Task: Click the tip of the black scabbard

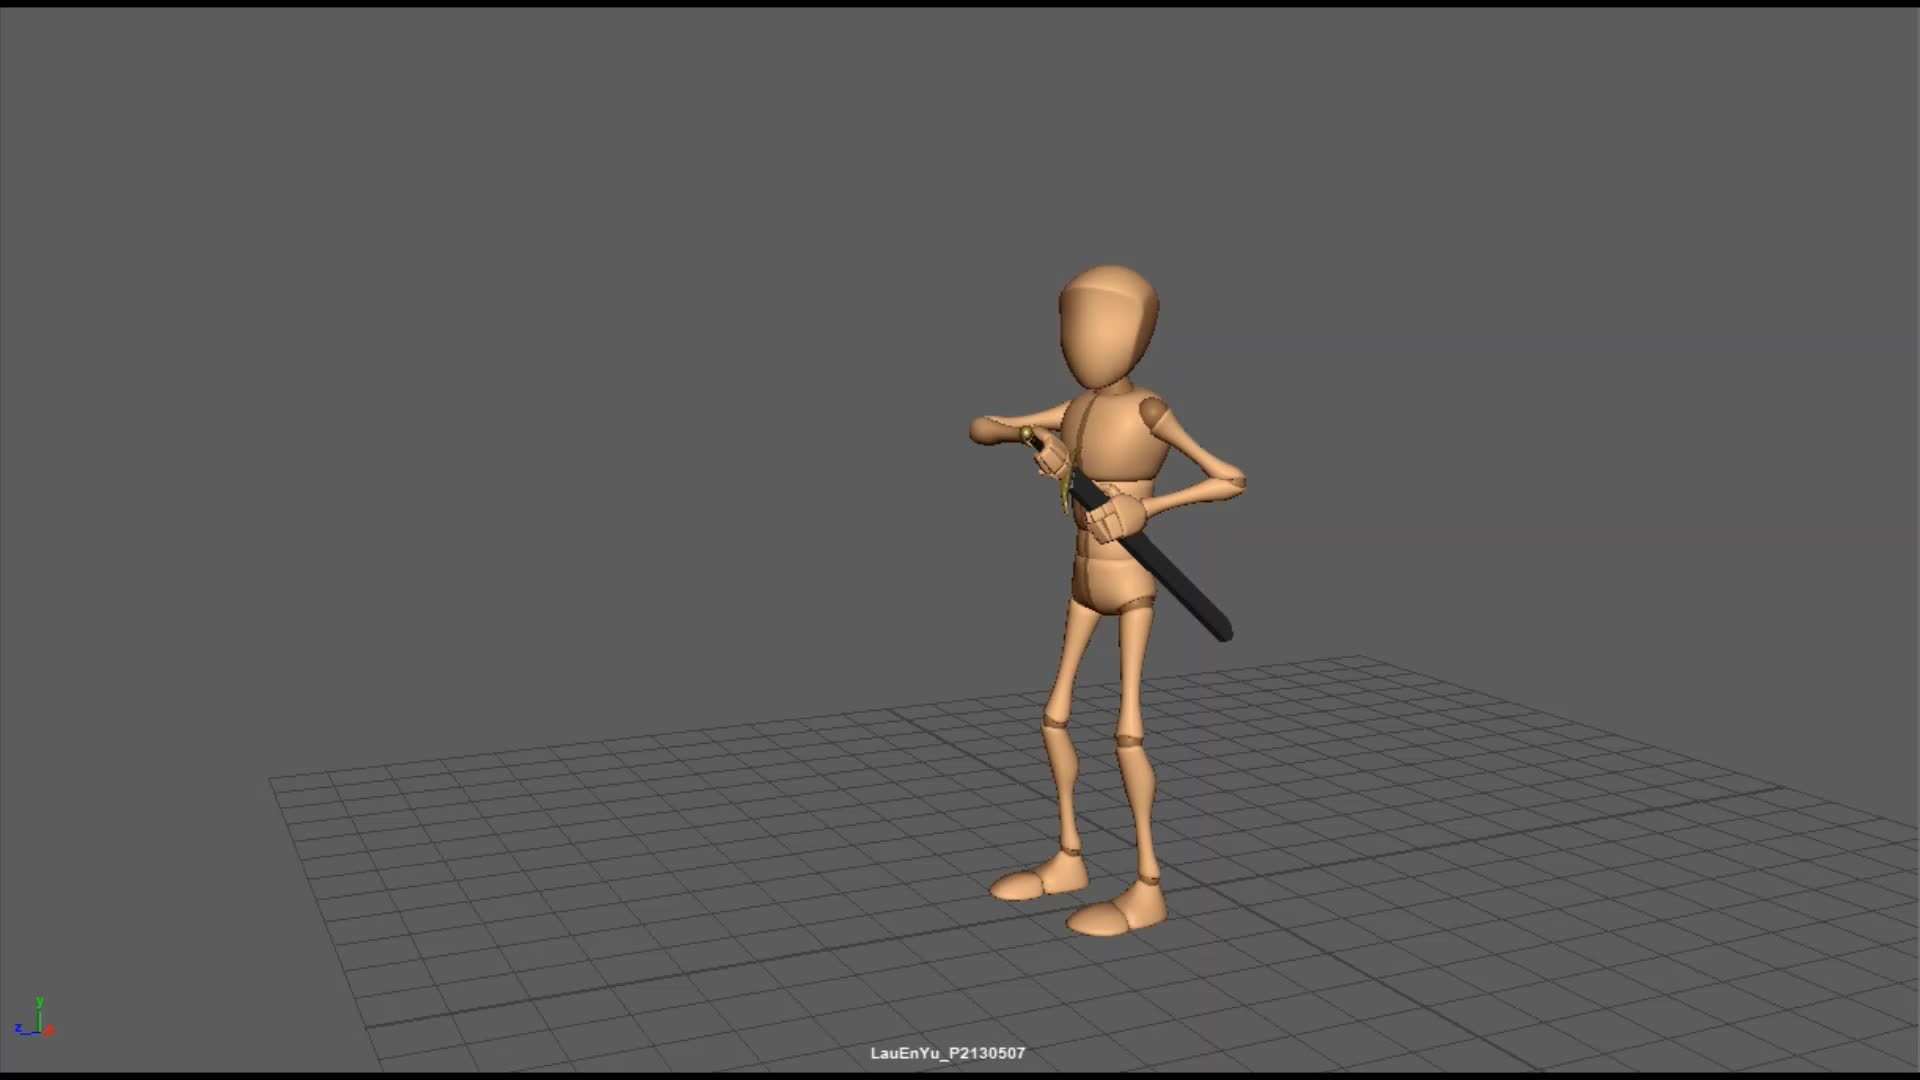Action: point(1222,632)
